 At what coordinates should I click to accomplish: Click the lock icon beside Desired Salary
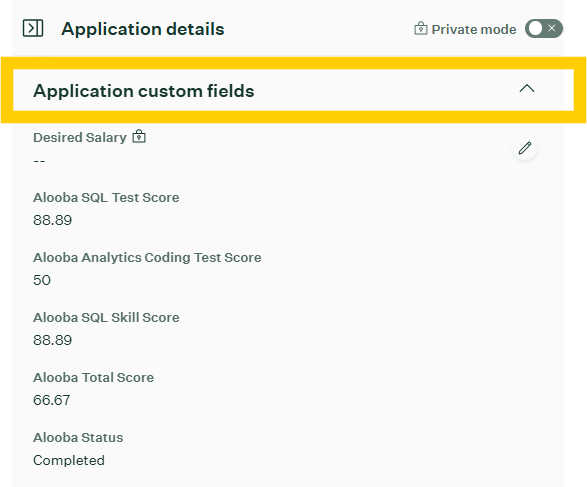[139, 137]
